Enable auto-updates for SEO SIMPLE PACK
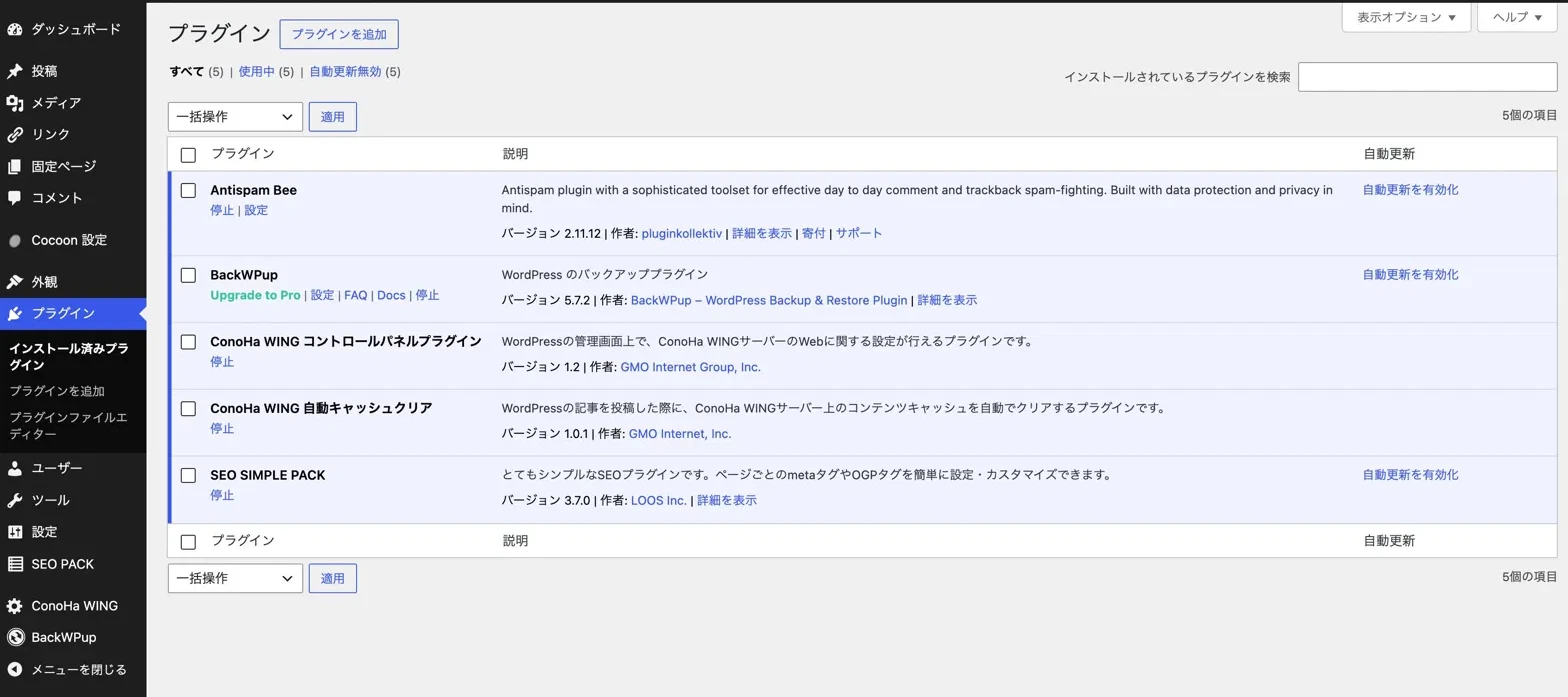 (1410, 475)
